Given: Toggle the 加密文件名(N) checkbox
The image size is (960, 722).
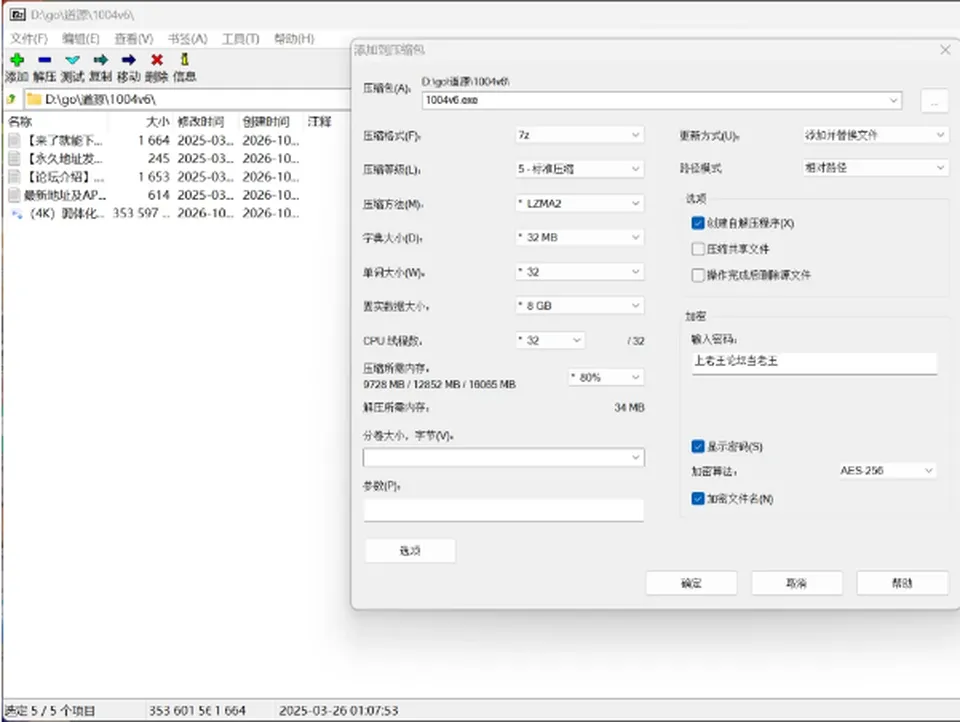Looking at the screenshot, I should [698, 498].
